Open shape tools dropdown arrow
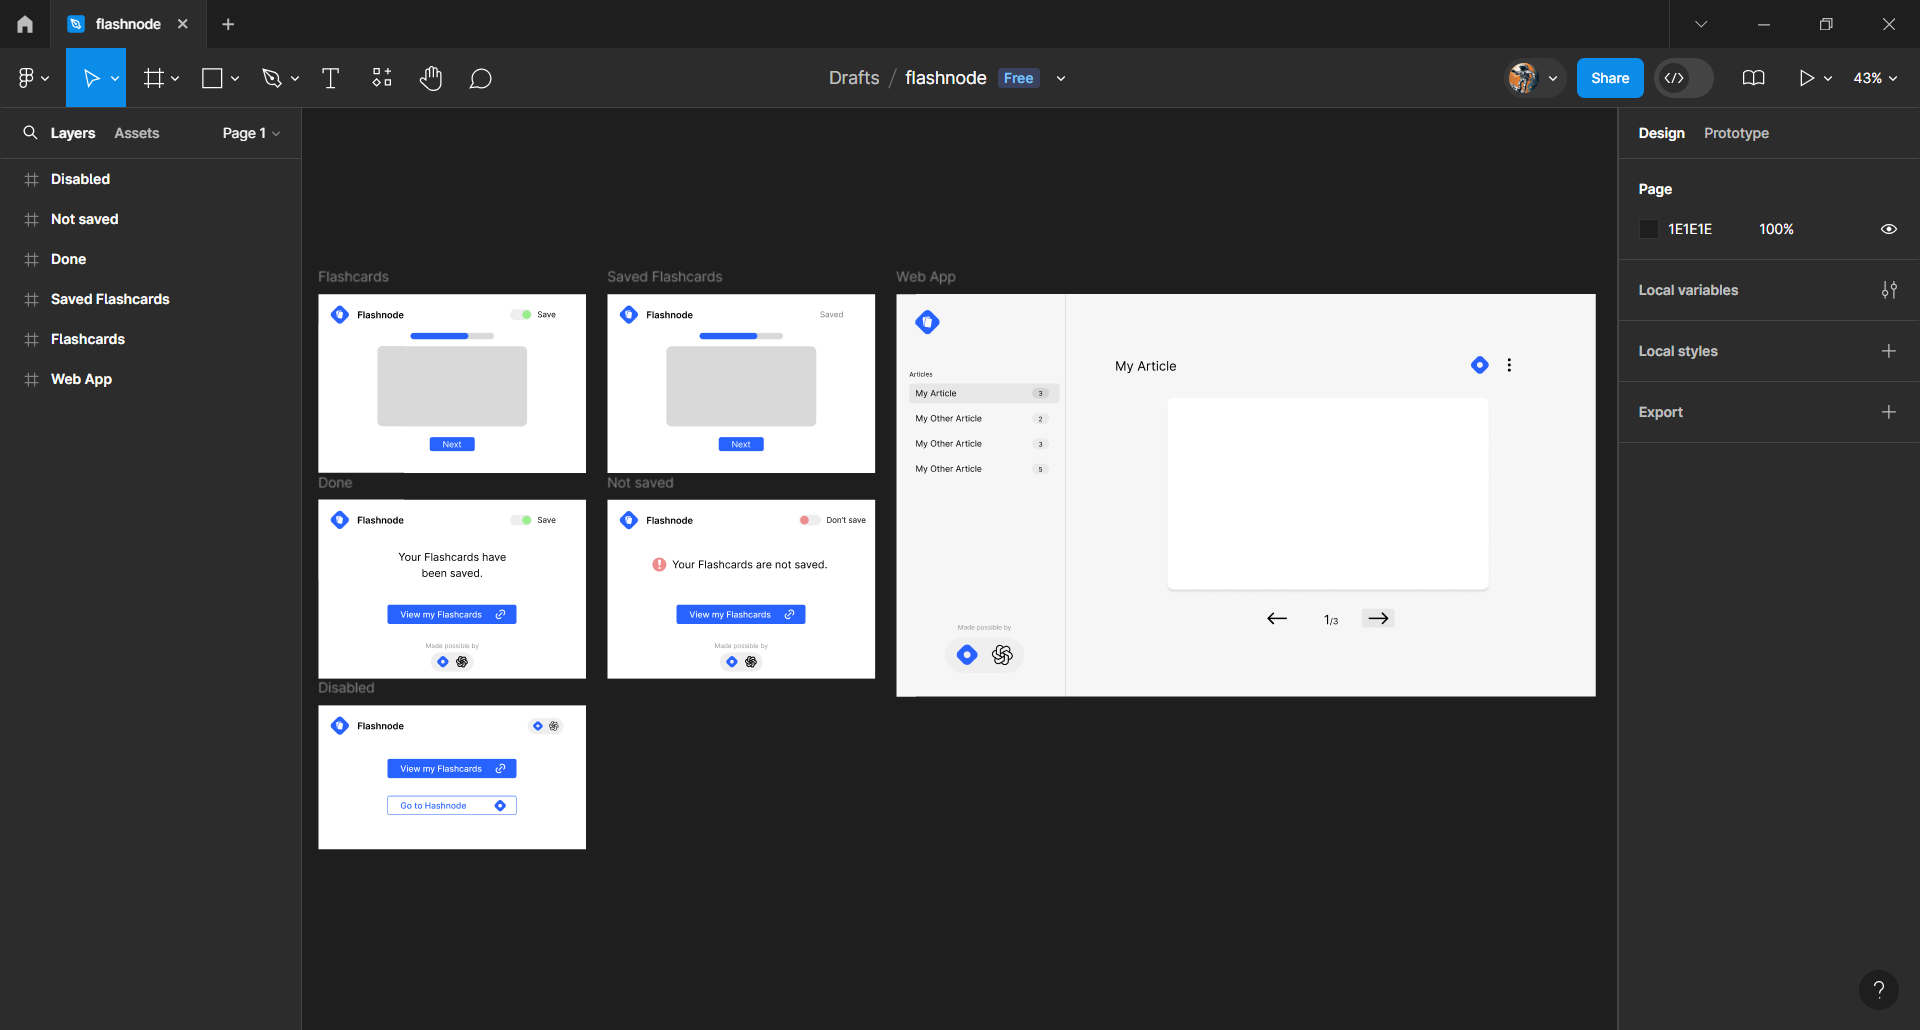The image size is (1920, 1030). click(235, 78)
